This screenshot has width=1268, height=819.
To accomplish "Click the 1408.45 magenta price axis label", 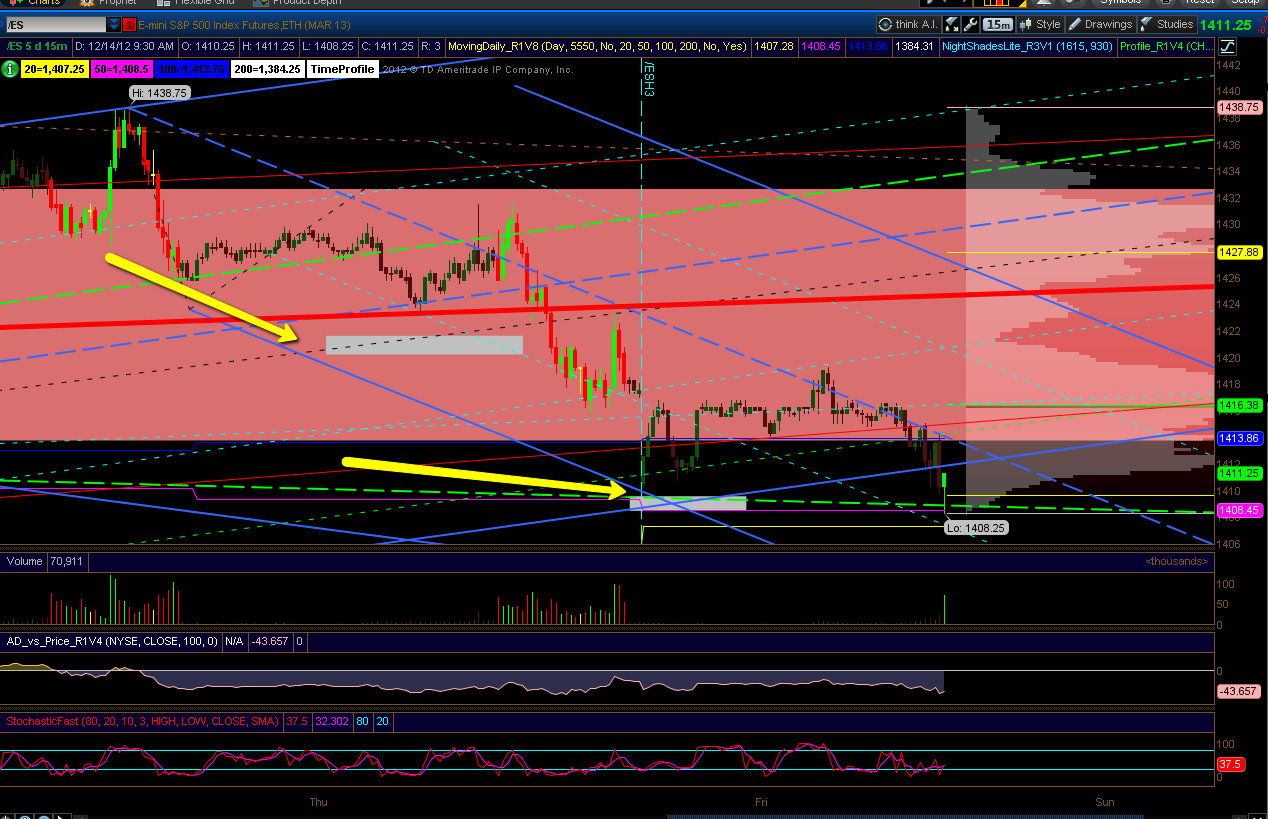I will pyautogui.click(x=1238, y=510).
